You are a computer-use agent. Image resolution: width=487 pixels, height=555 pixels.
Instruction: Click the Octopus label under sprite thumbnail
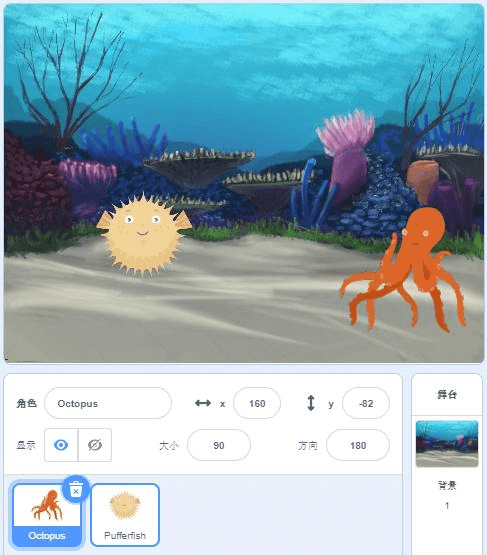pyautogui.click(x=47, y=536)
